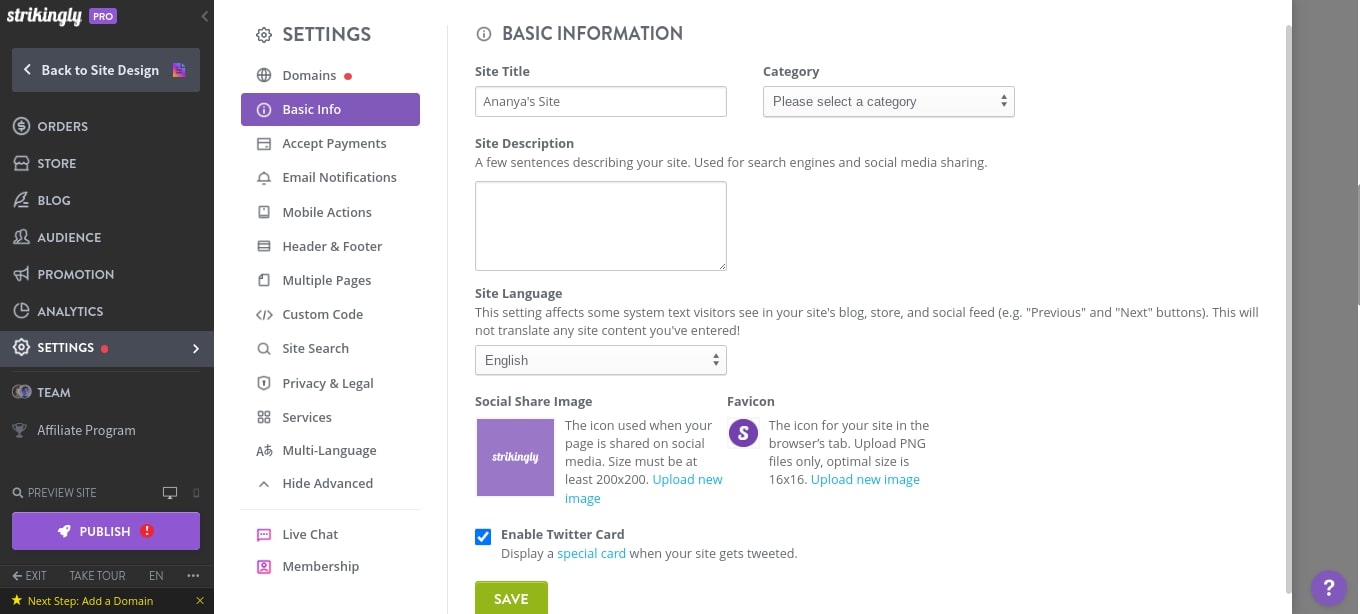Click the Custom Code settings item

tap(322, 314)
